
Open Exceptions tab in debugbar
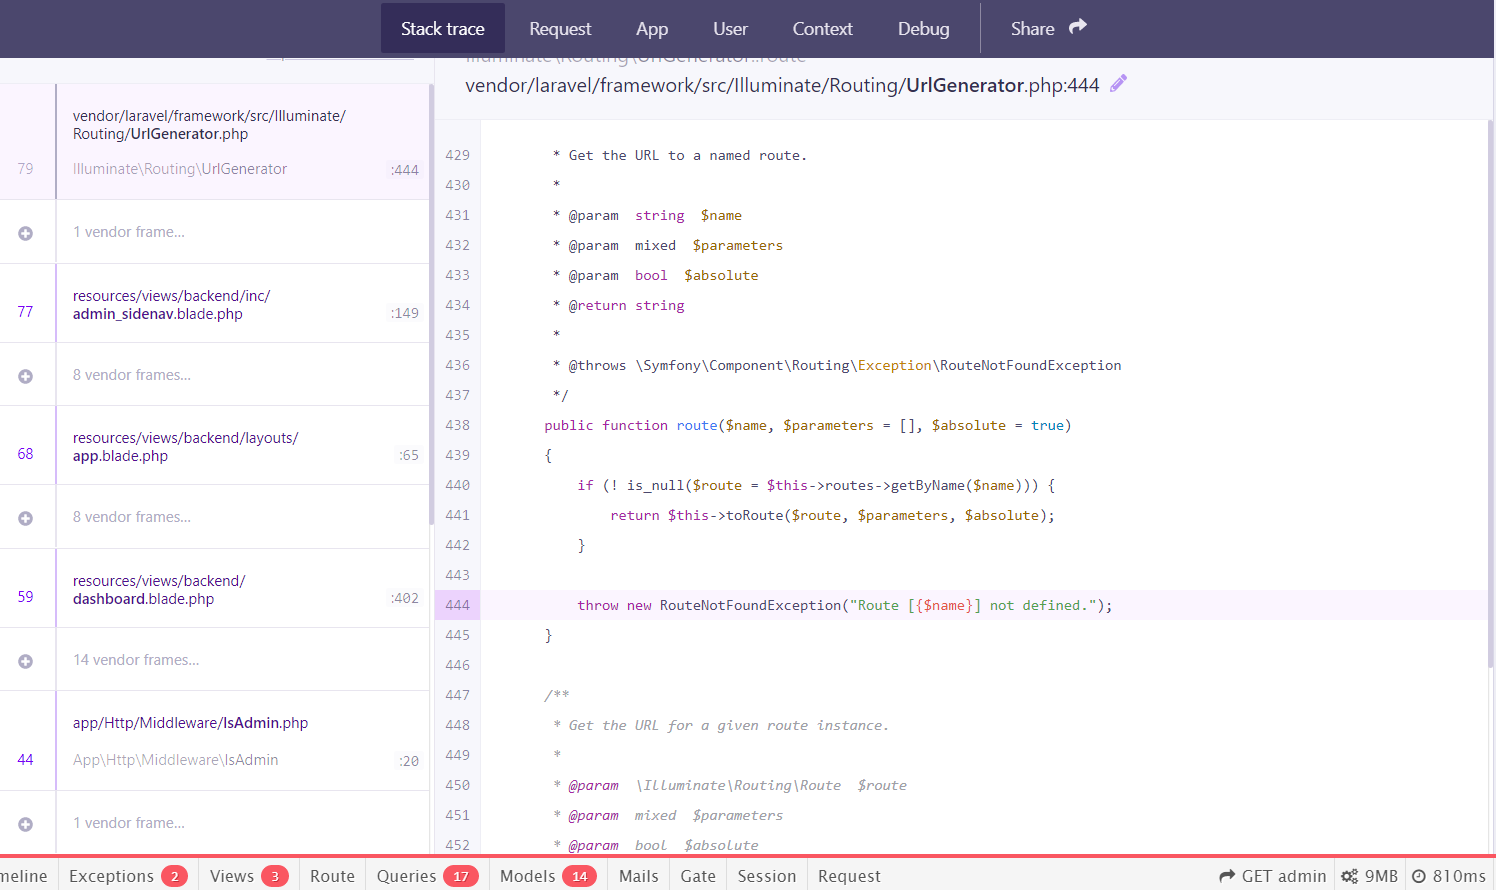pyautogui.click(x=128, y=876)
